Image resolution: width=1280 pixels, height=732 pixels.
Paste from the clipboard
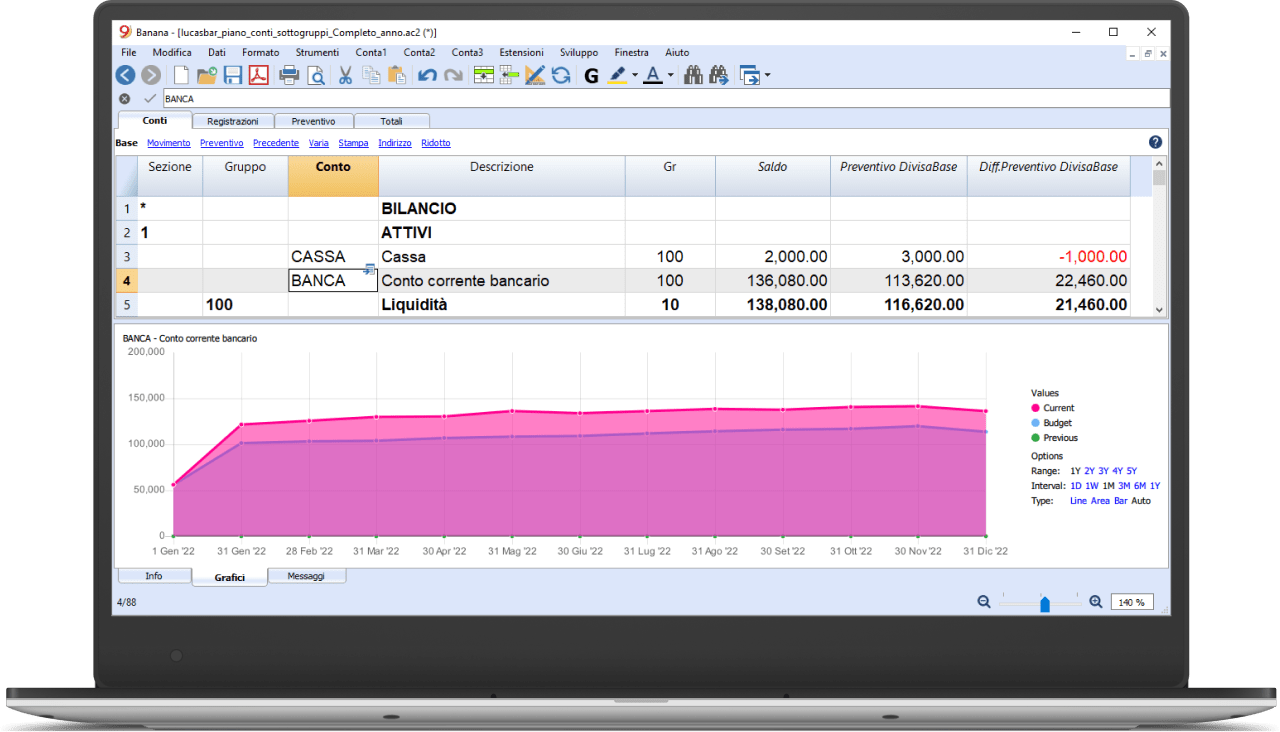[x=397, y=75]
